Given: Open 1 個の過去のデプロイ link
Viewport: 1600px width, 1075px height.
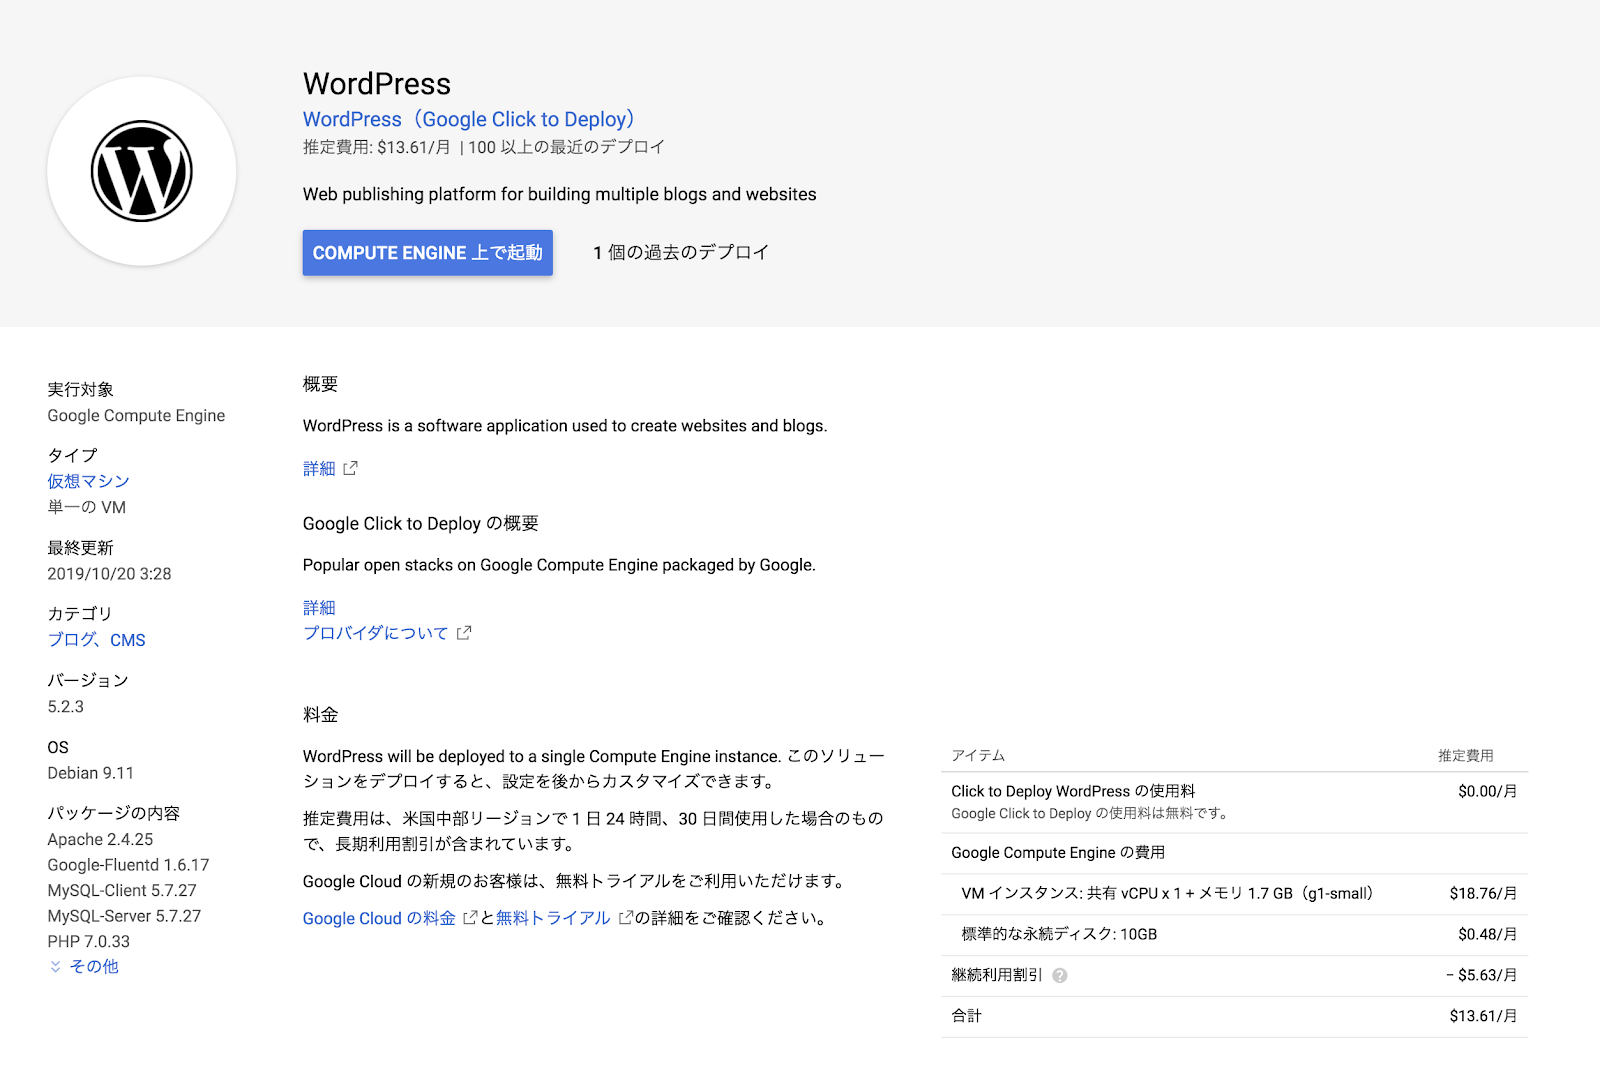Looking at the screenshot, I should pyautogui.click(x=681, y=253).
